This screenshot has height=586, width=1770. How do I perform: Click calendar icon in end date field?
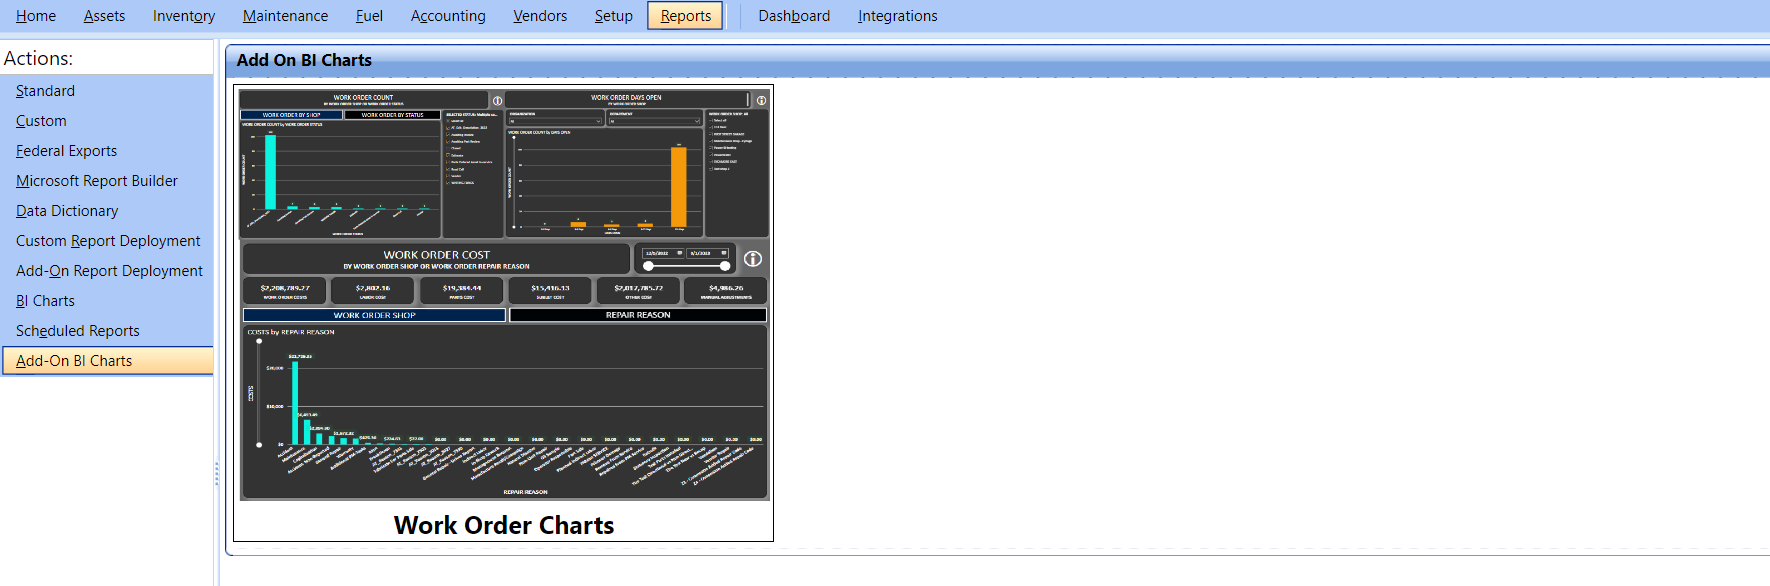724,253
